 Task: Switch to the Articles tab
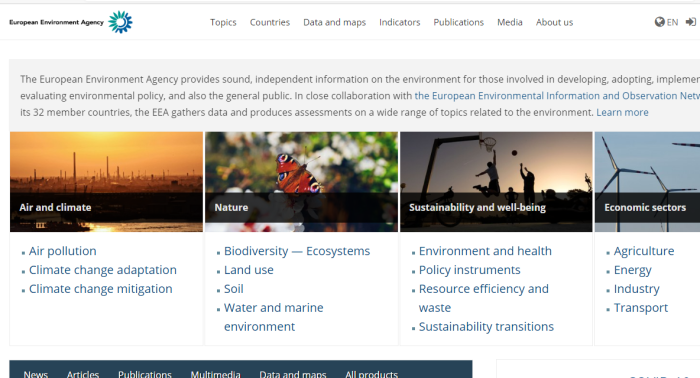click(83, 374)
